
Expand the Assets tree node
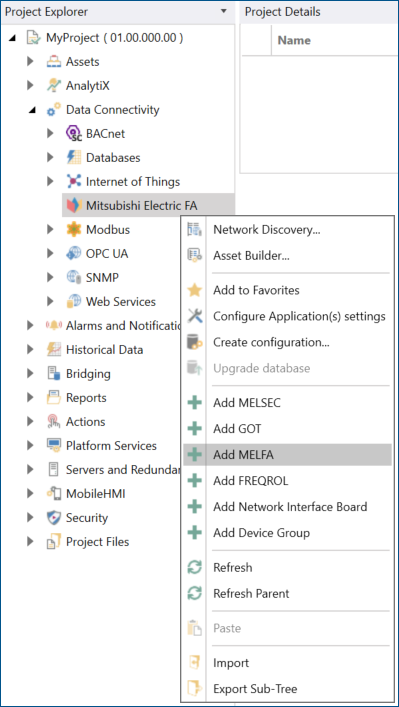(30, 61)
